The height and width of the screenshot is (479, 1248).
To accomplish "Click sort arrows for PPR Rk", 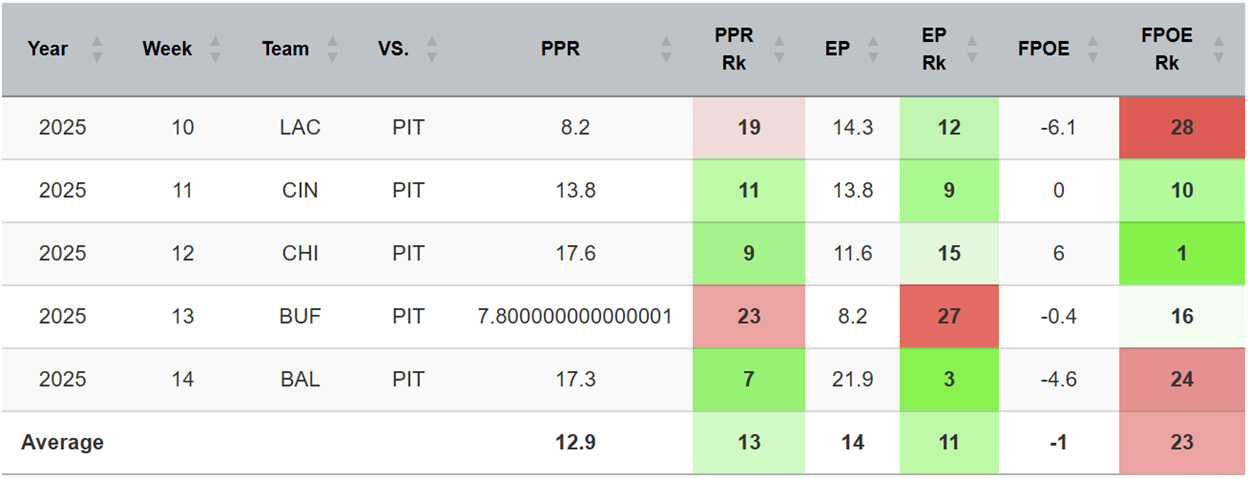I will (x=784, y=49).
